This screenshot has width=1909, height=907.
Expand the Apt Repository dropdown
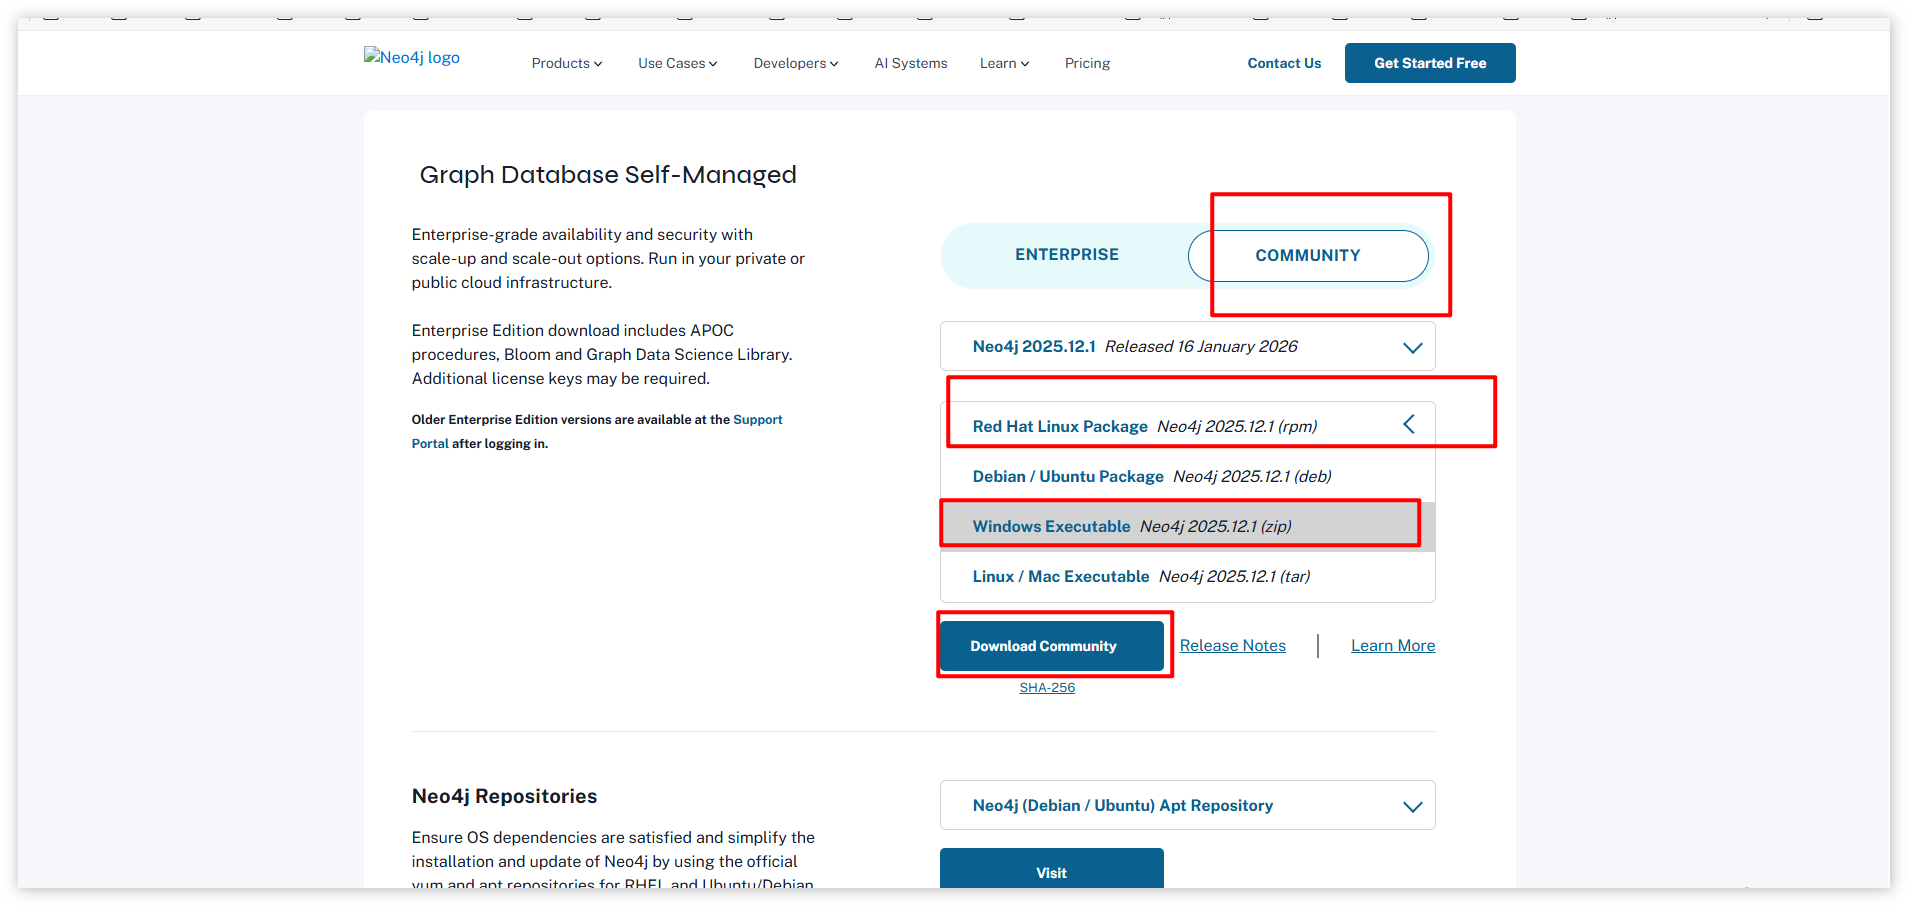tap(1188, 805)
